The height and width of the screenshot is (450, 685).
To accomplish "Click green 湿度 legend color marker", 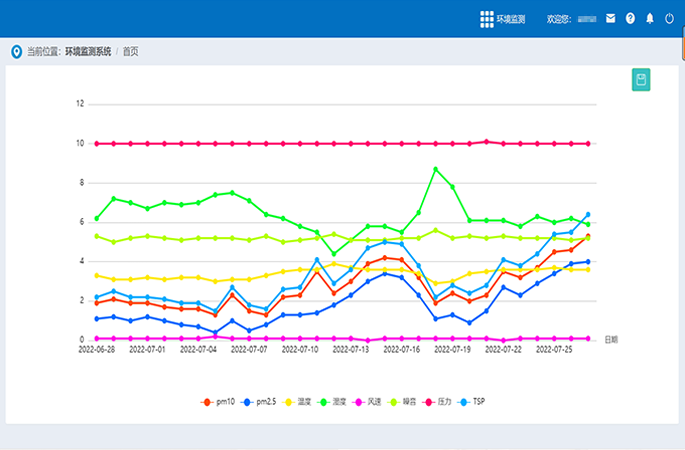I will pos(323,401).
